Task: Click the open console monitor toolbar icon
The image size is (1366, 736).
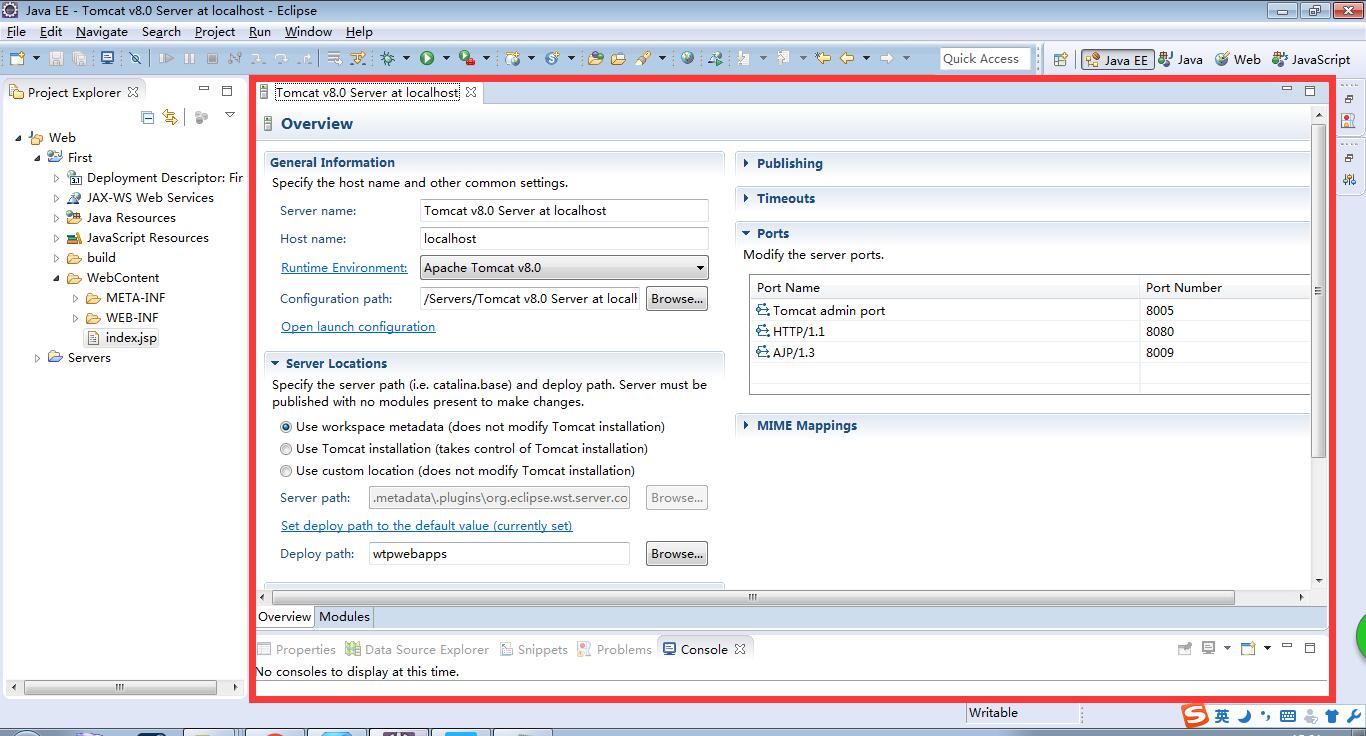Action: pos(106,59)
